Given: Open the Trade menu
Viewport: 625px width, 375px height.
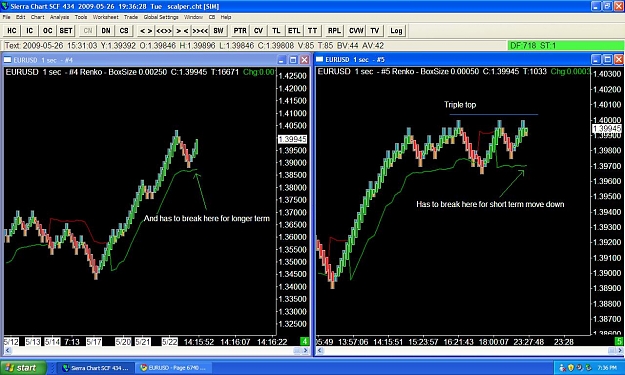Looking at the screenshot, I should [131, 17].
